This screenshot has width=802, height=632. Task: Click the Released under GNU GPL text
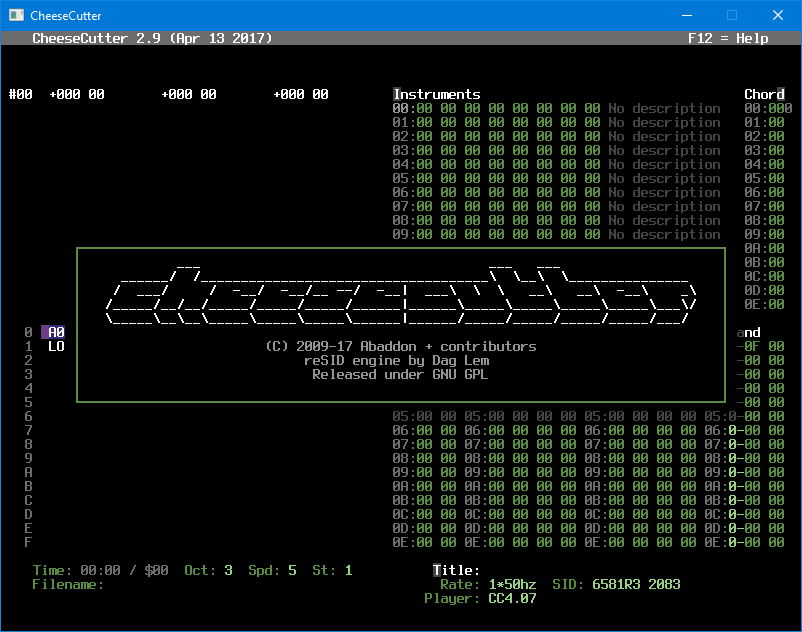pos(400,375)
